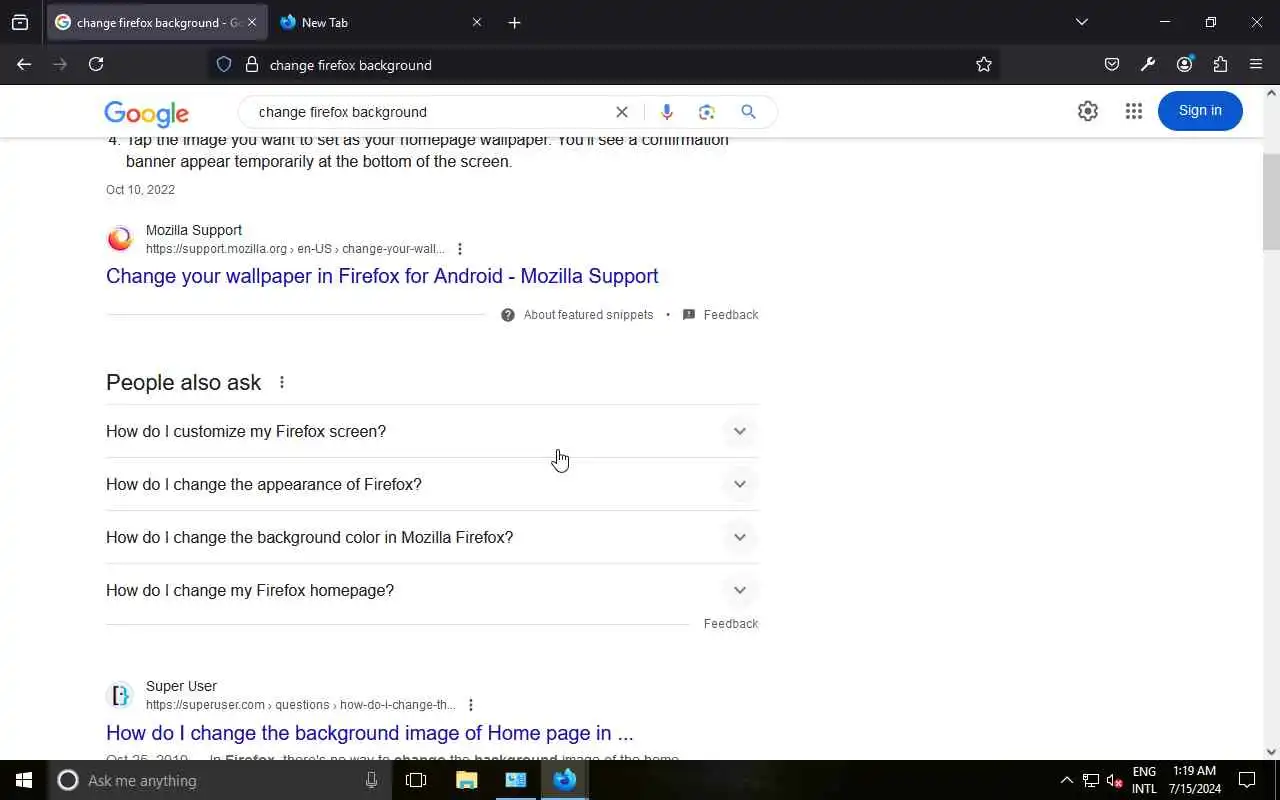Open the Extensions puzzle icon
This screenshot has width=1280, height=800.
1220,64
